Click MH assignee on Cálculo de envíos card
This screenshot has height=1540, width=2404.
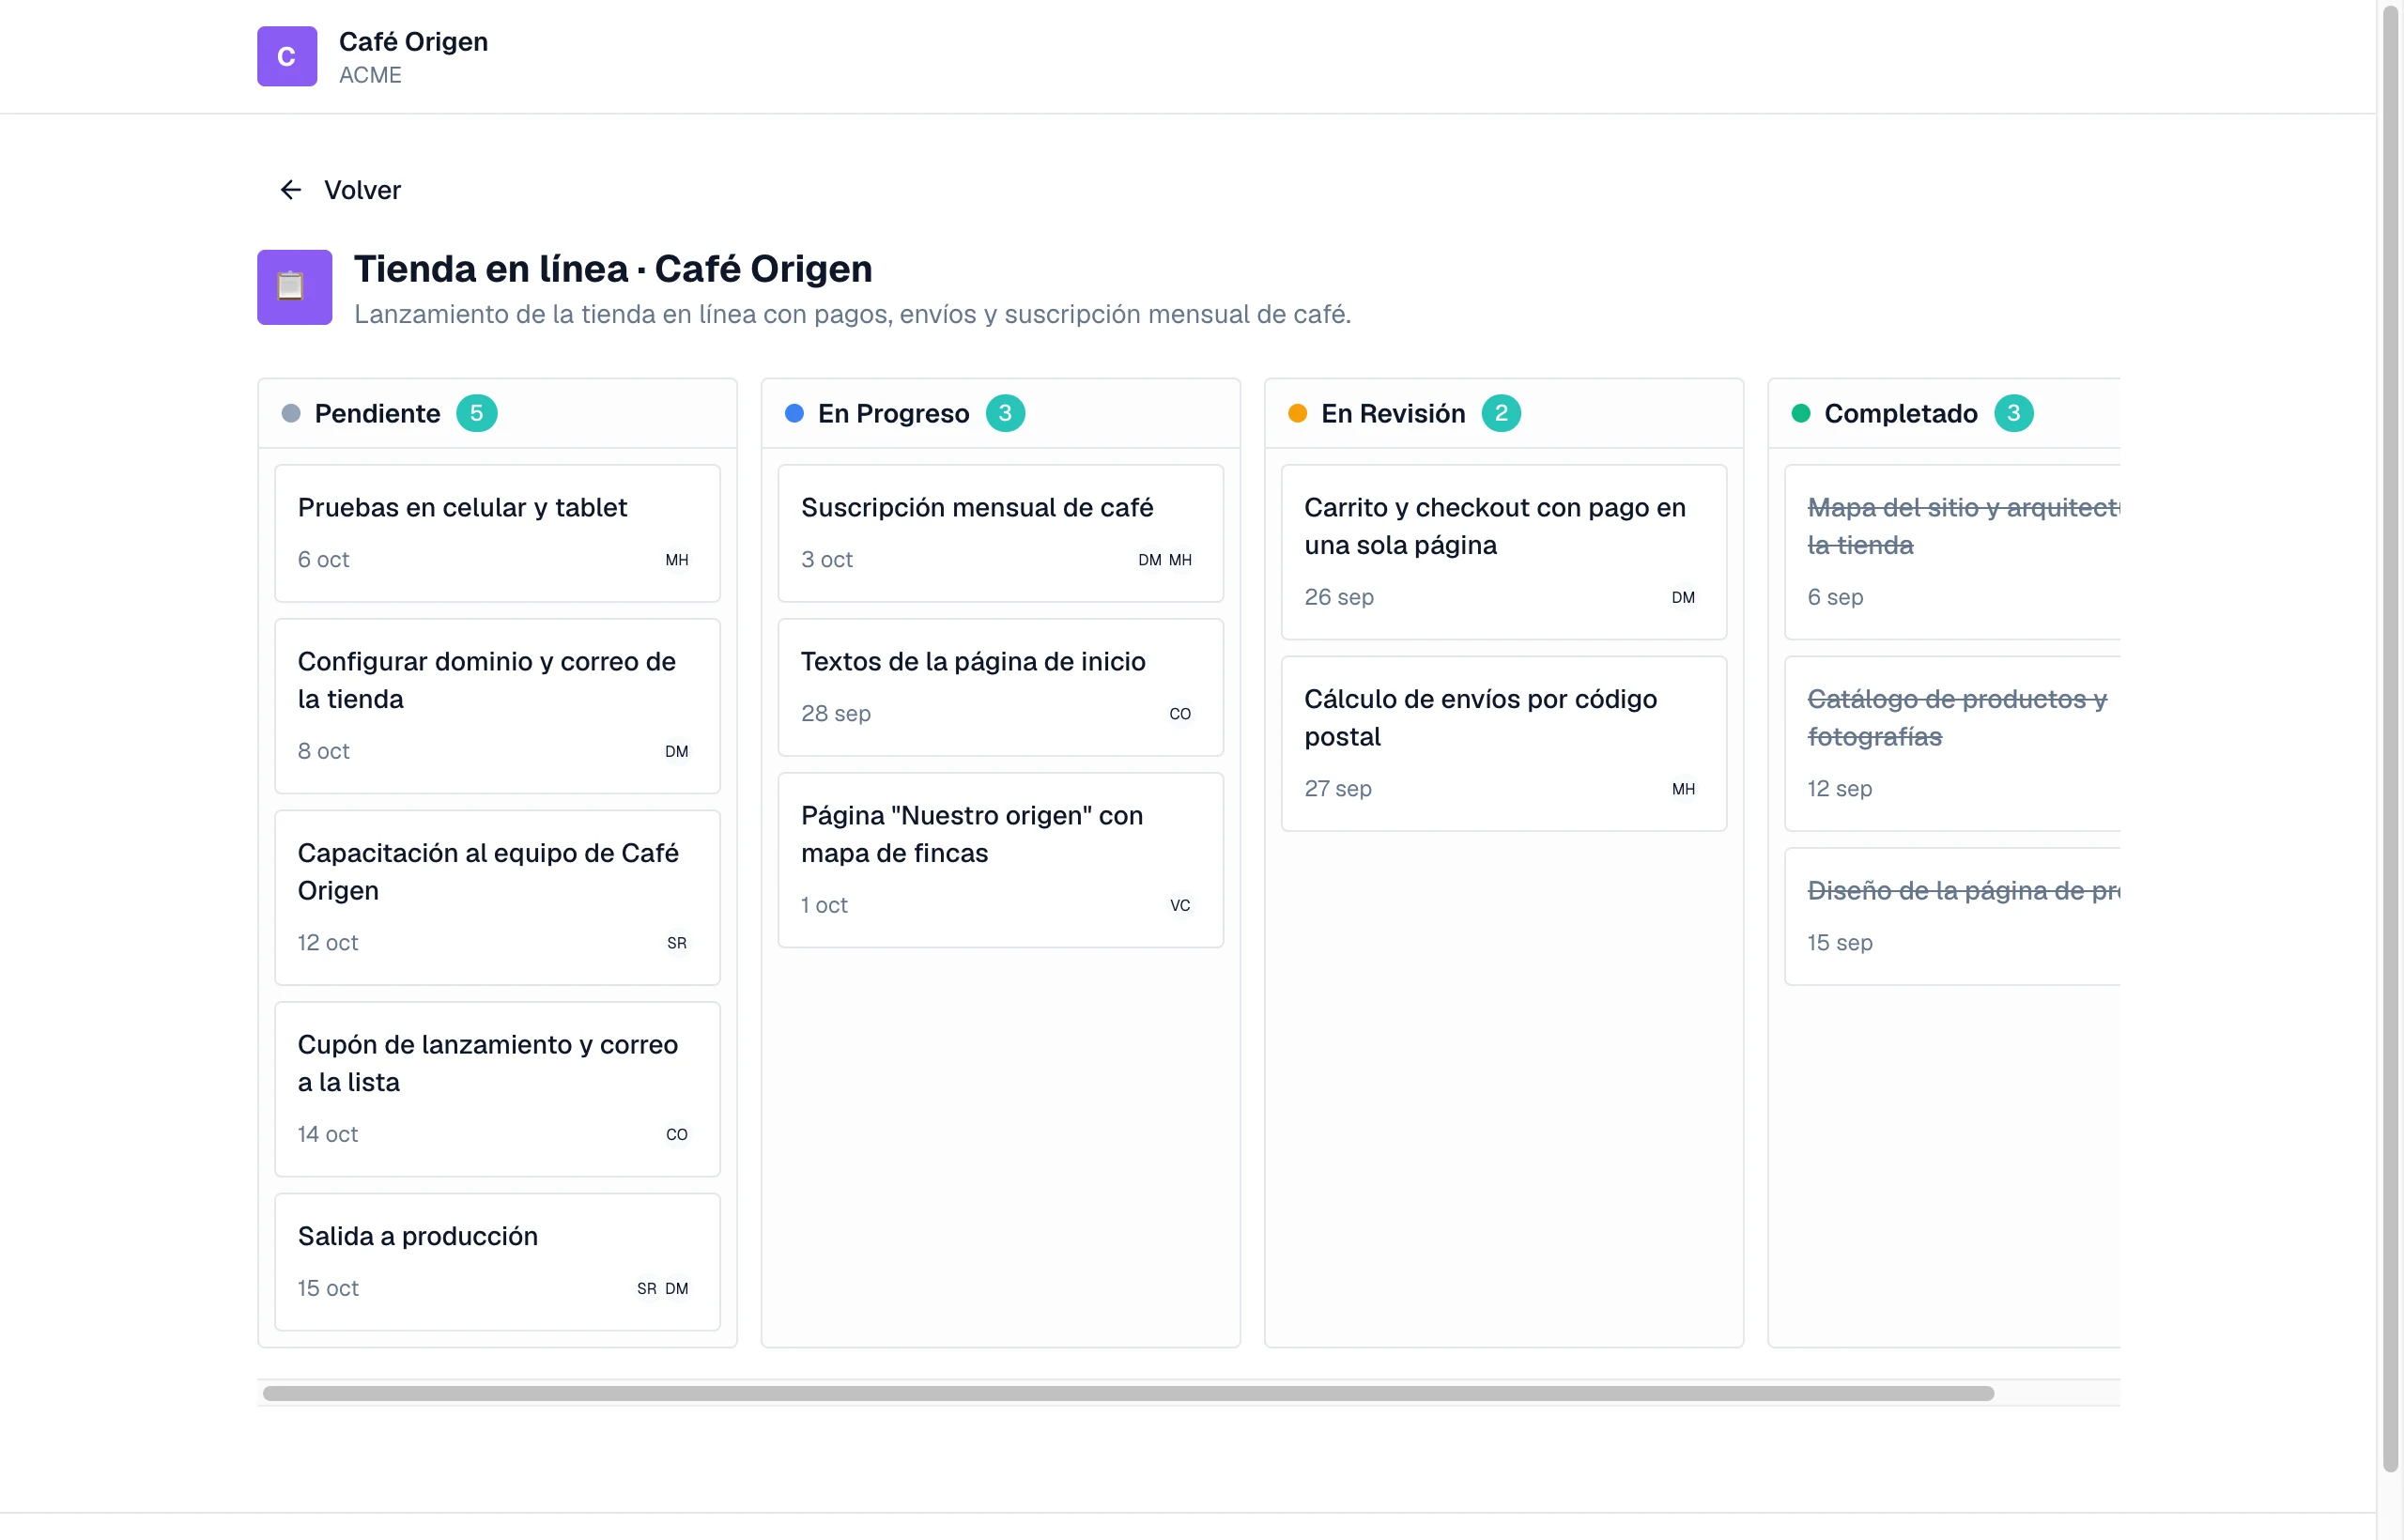point(1683,789)
